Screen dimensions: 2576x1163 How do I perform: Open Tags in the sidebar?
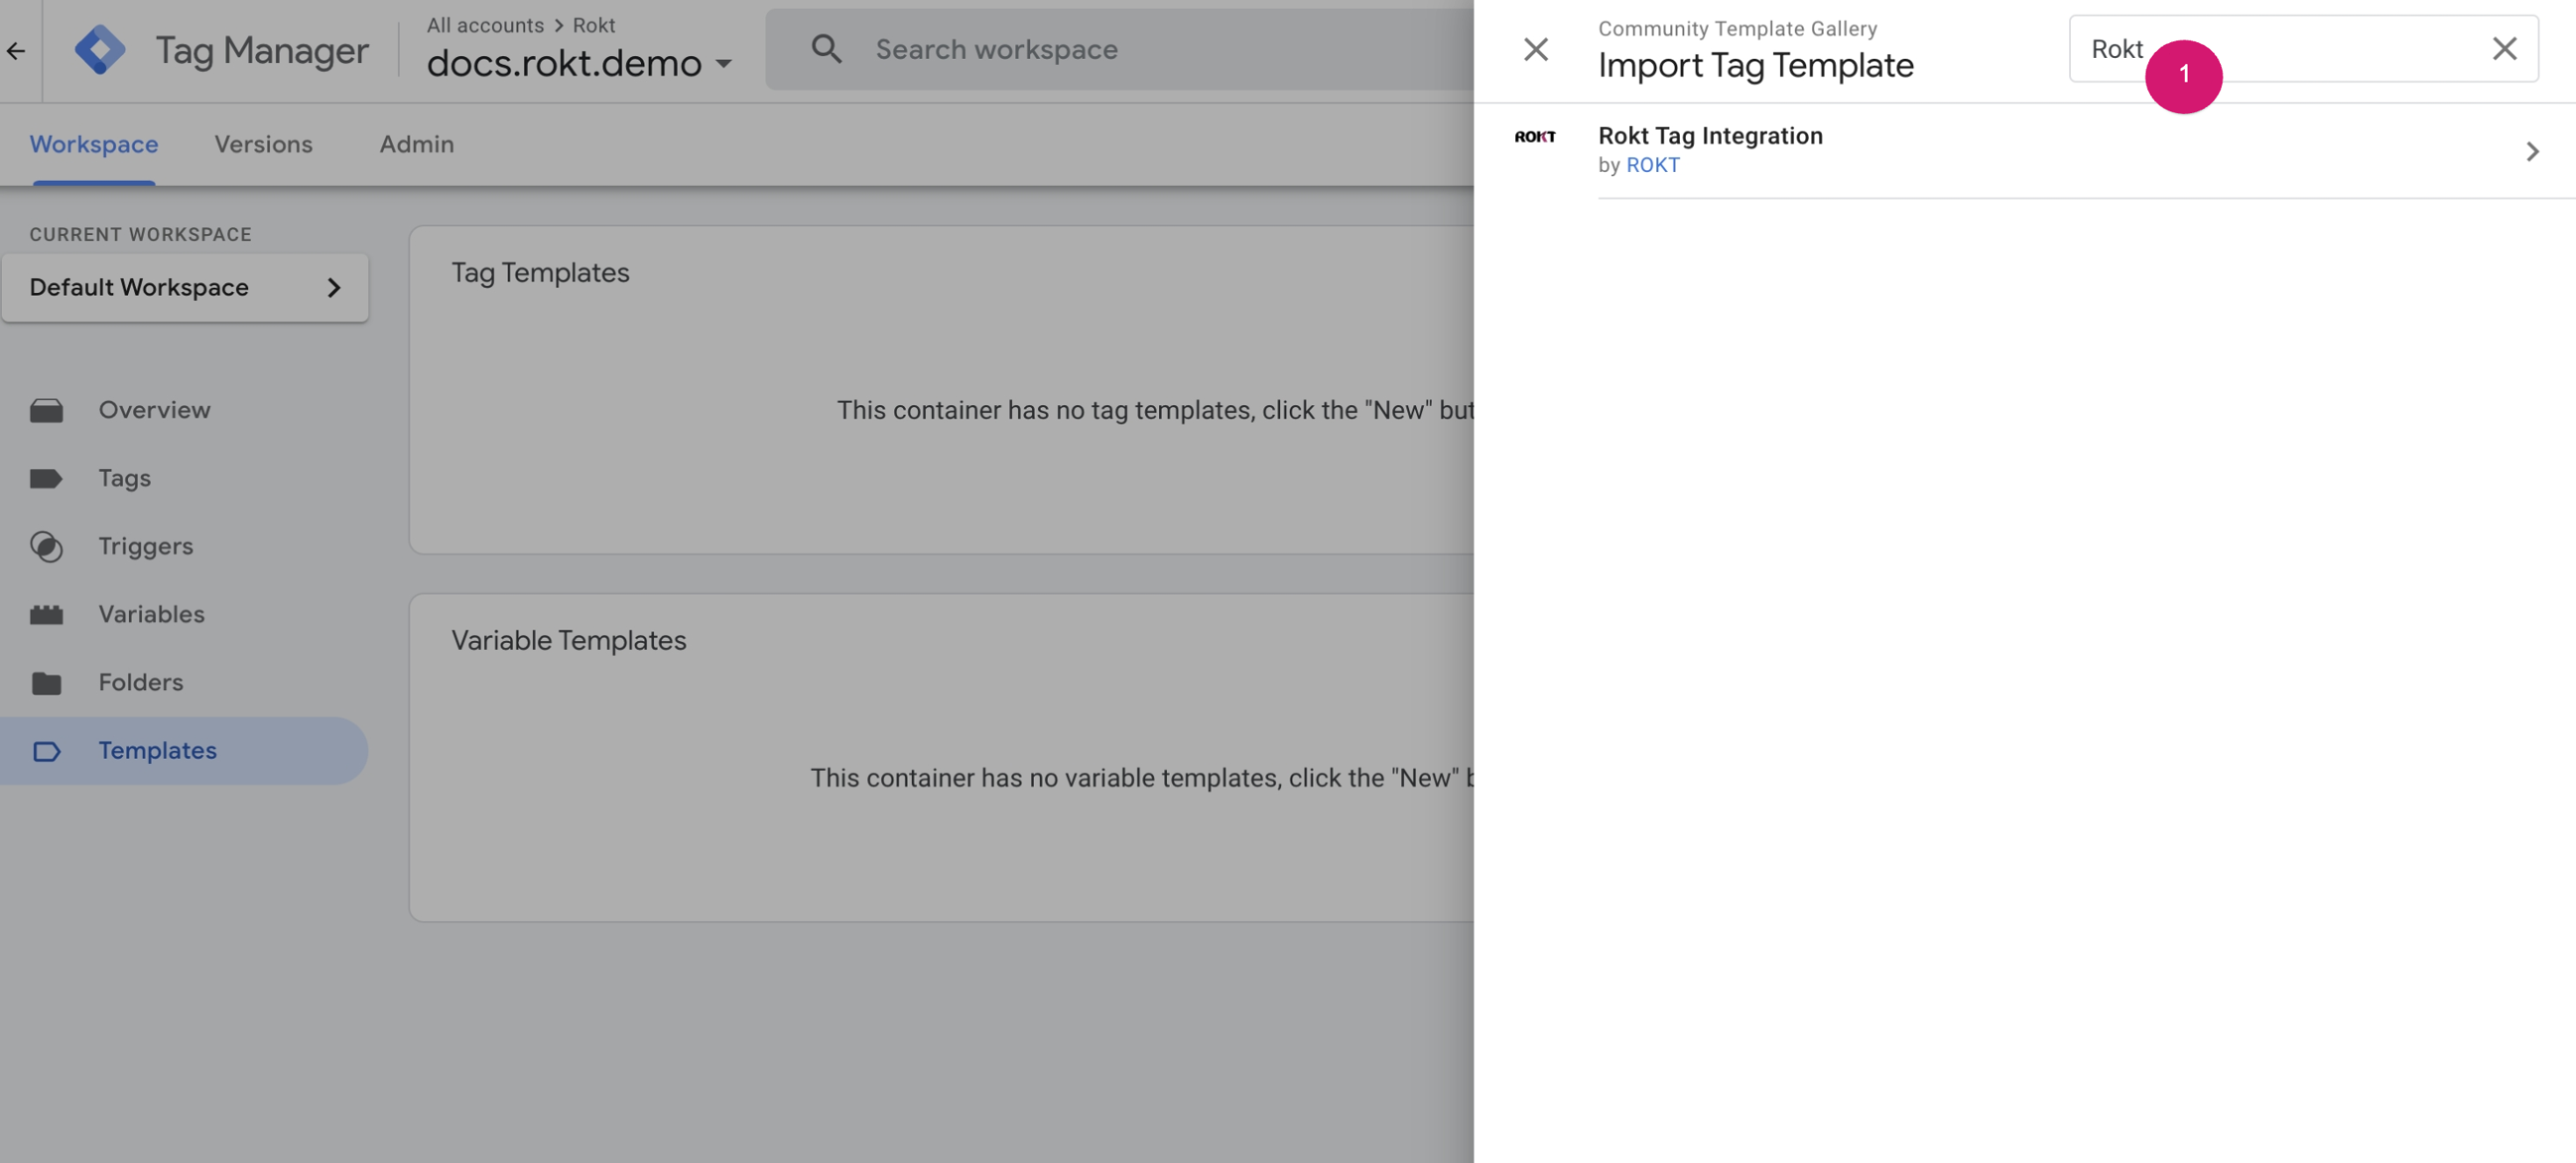pyautogui.click(x=124, y=478)
